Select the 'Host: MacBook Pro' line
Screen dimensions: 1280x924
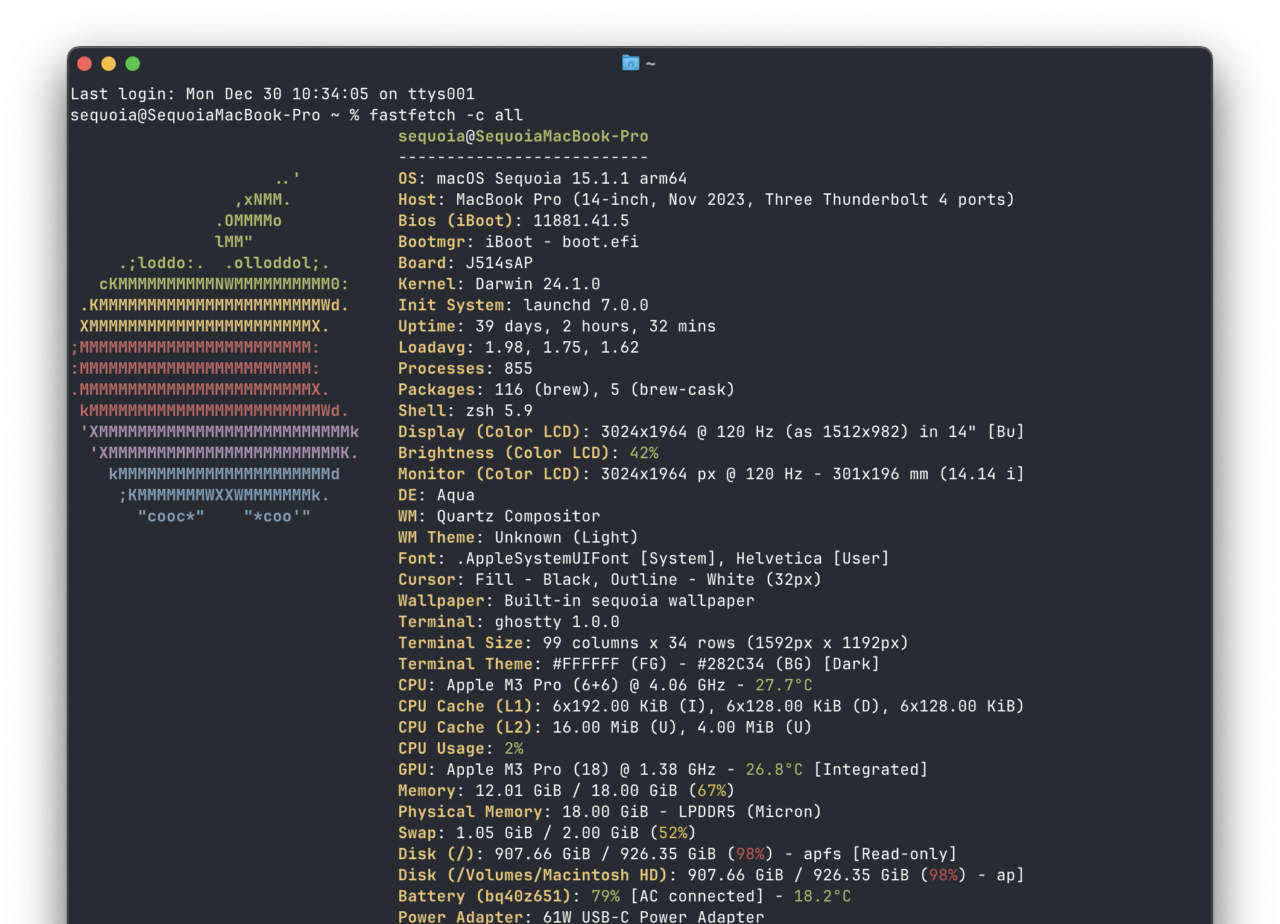click(x=706, y=200)
